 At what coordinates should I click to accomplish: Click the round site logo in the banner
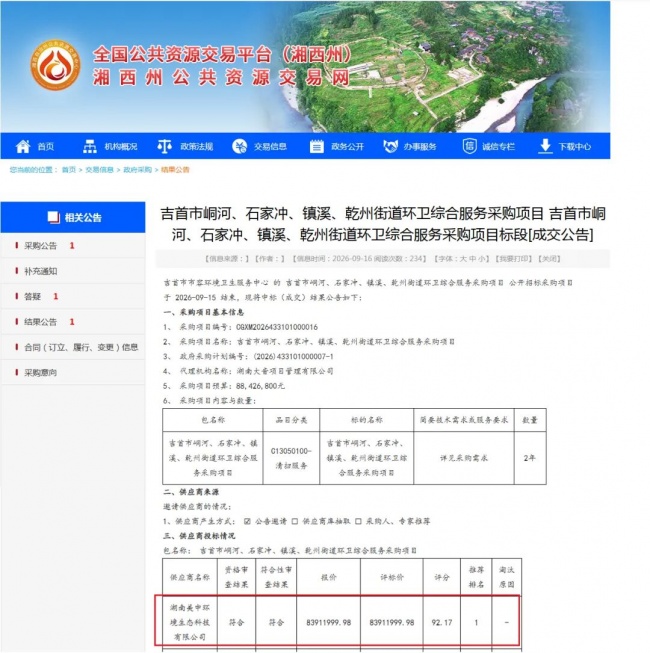(56, 65)
